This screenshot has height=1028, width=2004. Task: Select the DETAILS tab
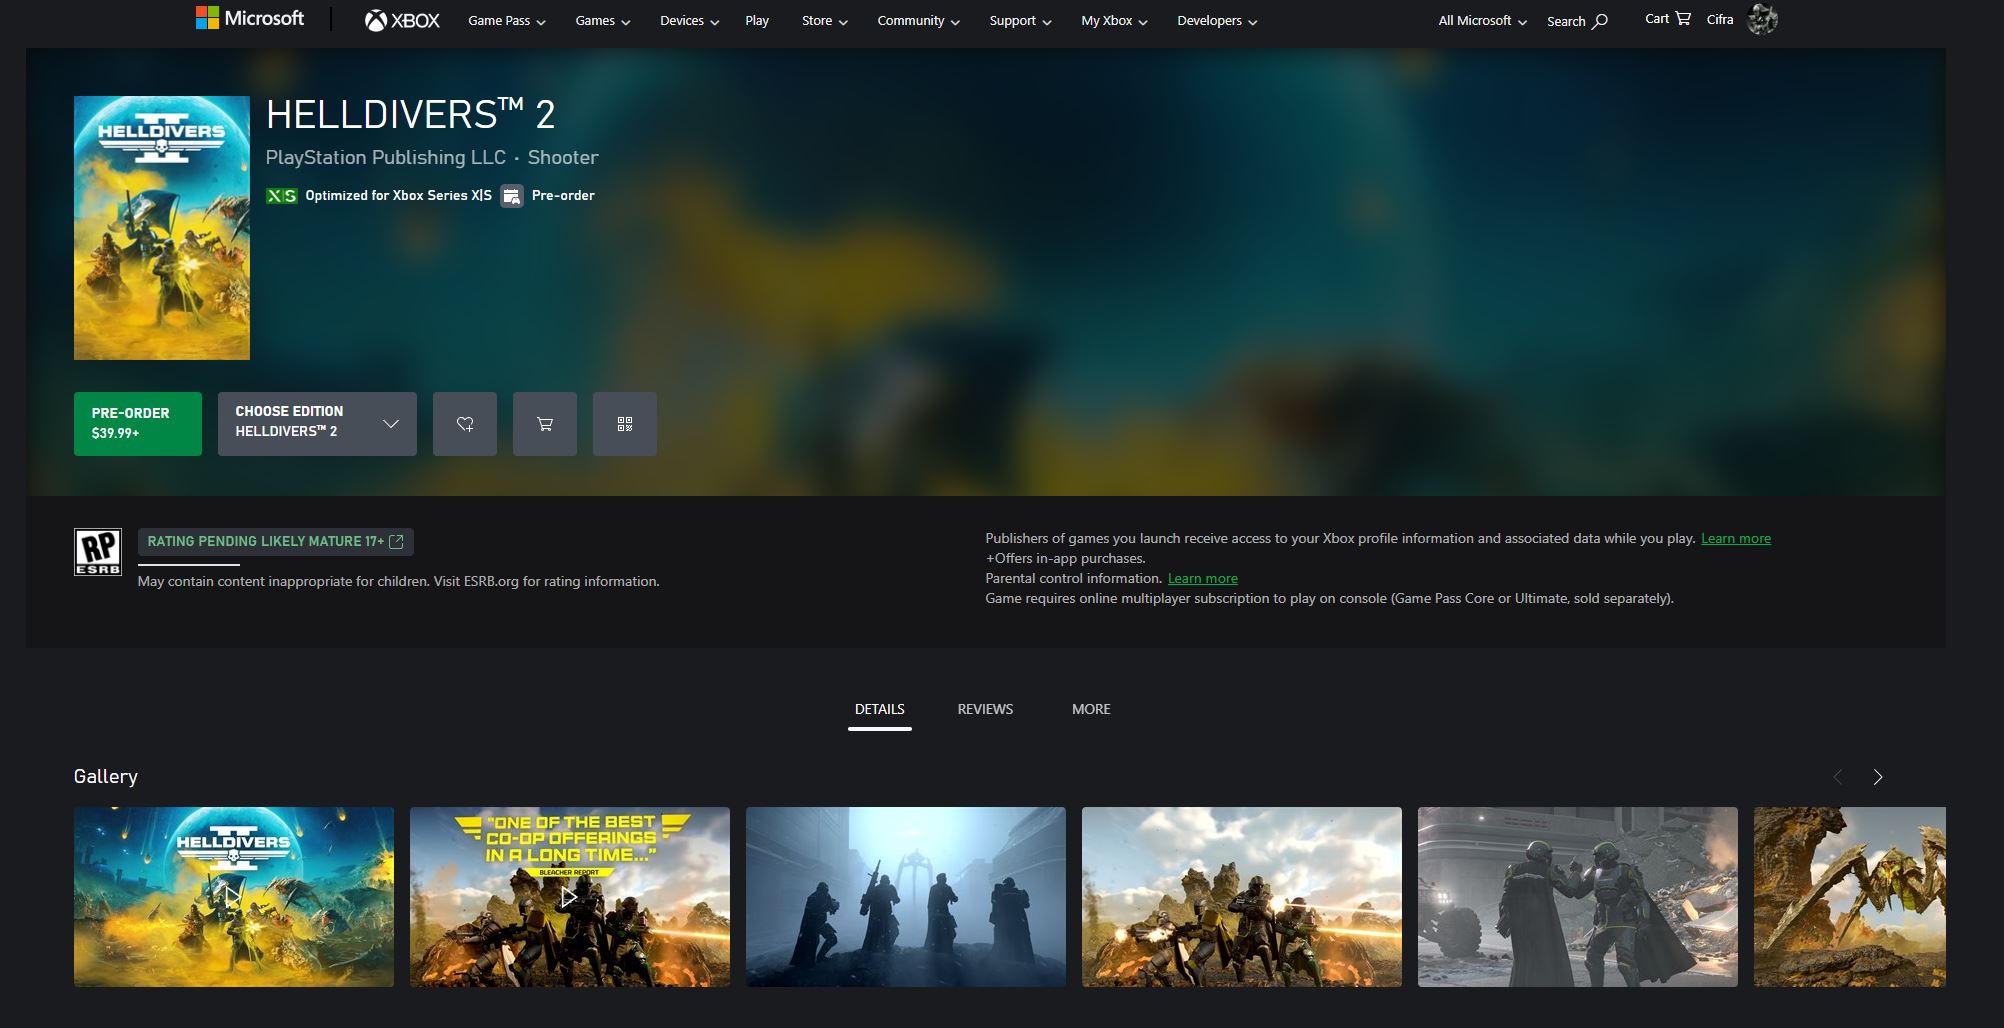880,709
